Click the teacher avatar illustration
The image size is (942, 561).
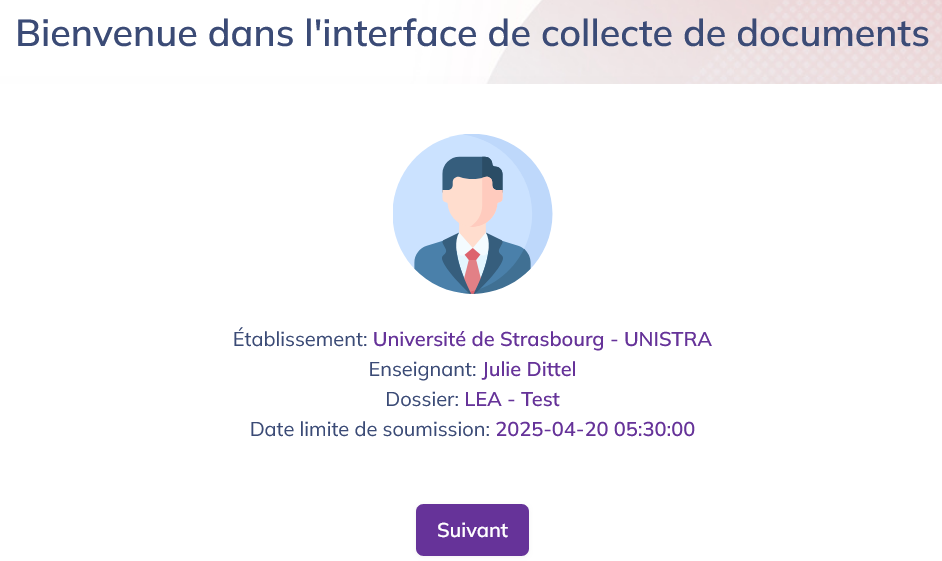tap(472, 214)
